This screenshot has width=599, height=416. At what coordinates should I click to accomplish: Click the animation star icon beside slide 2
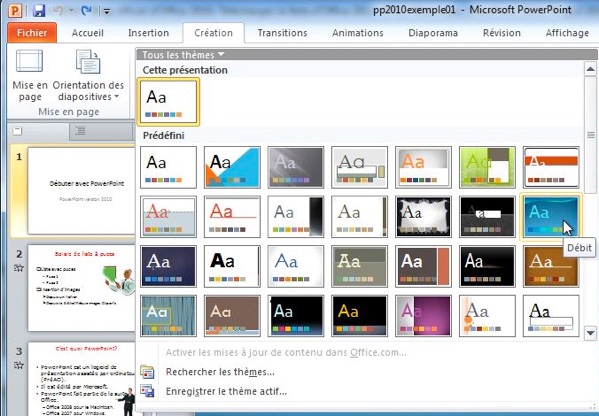coord(19,268)
